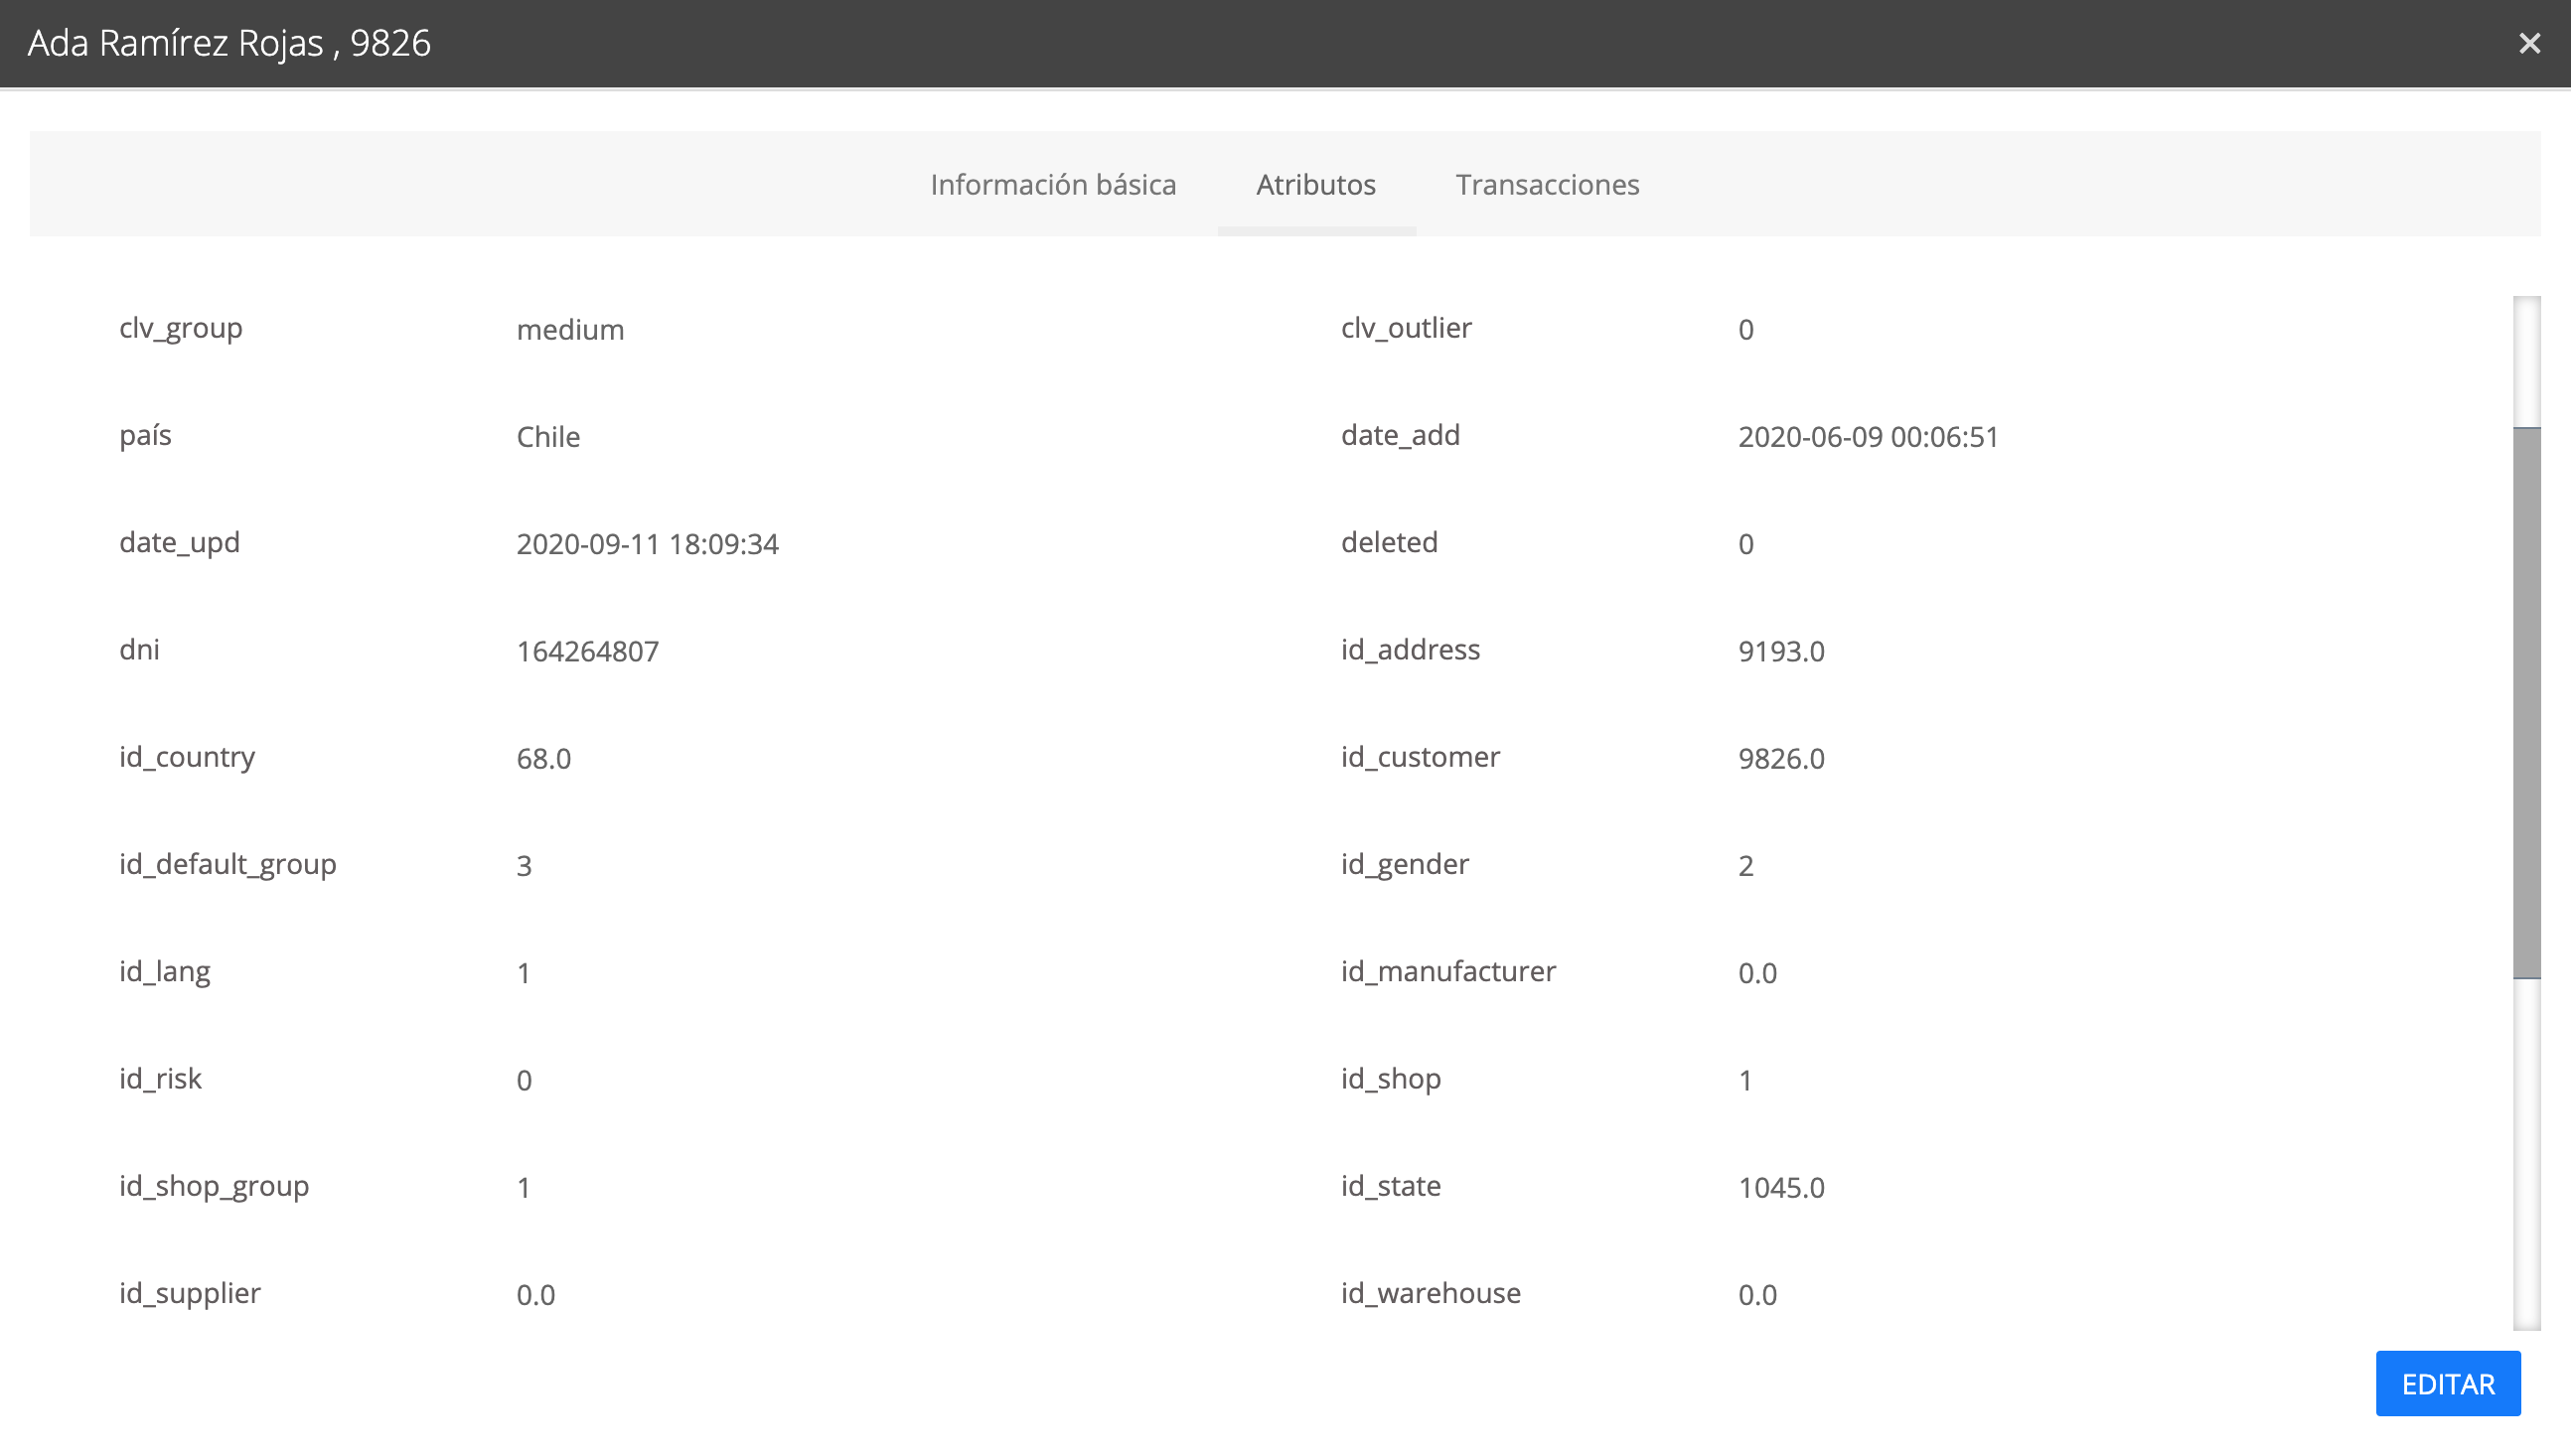Click the id_warehouse label
Image resolution: width=2571 pixels, height=1456 pixels.
tap(1430, 1293)
